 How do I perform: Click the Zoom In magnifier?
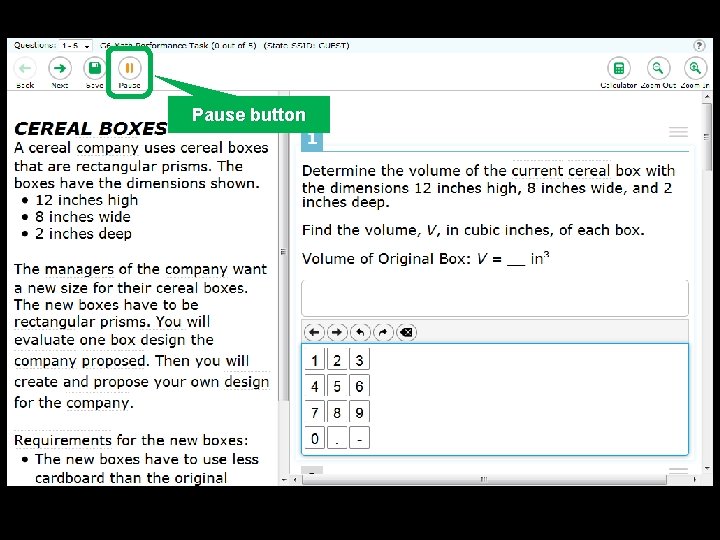click(x=695, y=69)
